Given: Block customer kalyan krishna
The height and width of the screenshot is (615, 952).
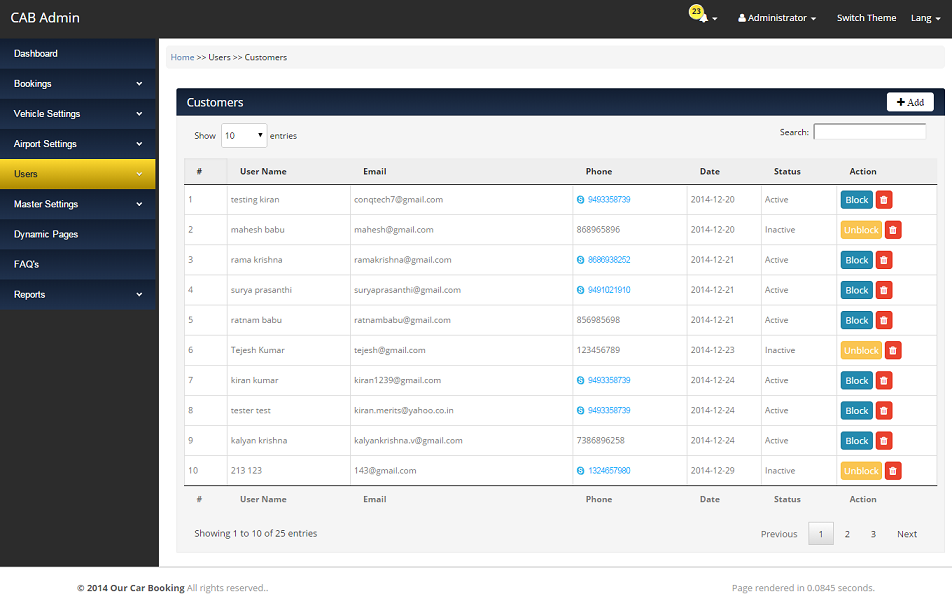Looking at the screenshot, I should [x=857, y=441].
